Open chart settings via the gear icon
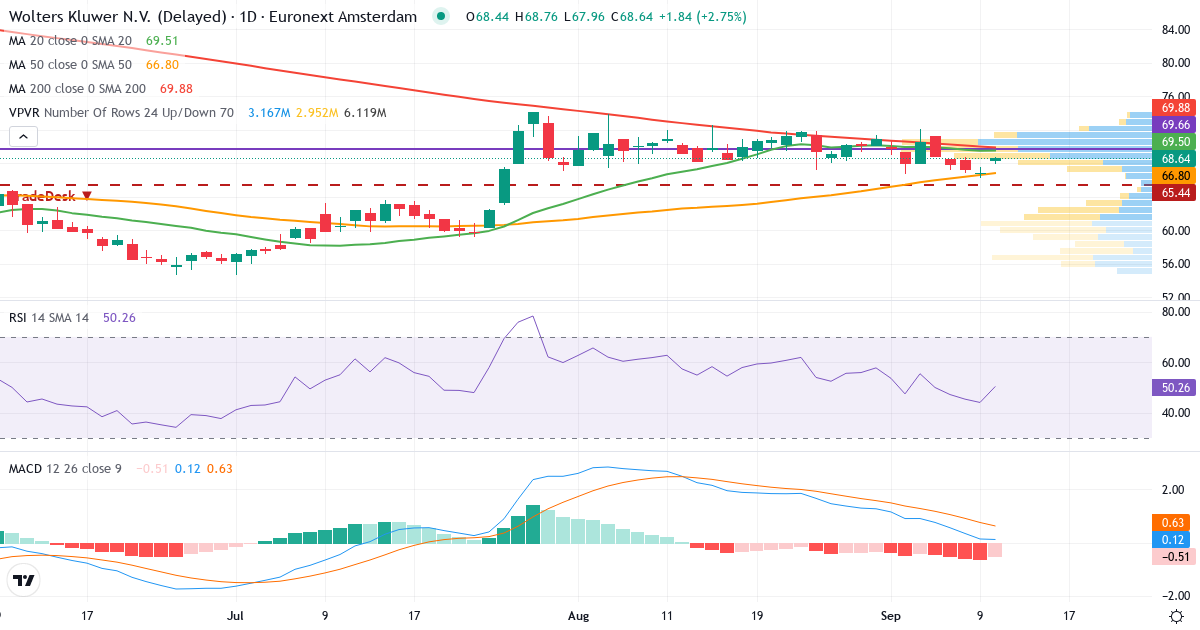This screenshot has width=1200, height=630. (x=1177, y=615)
